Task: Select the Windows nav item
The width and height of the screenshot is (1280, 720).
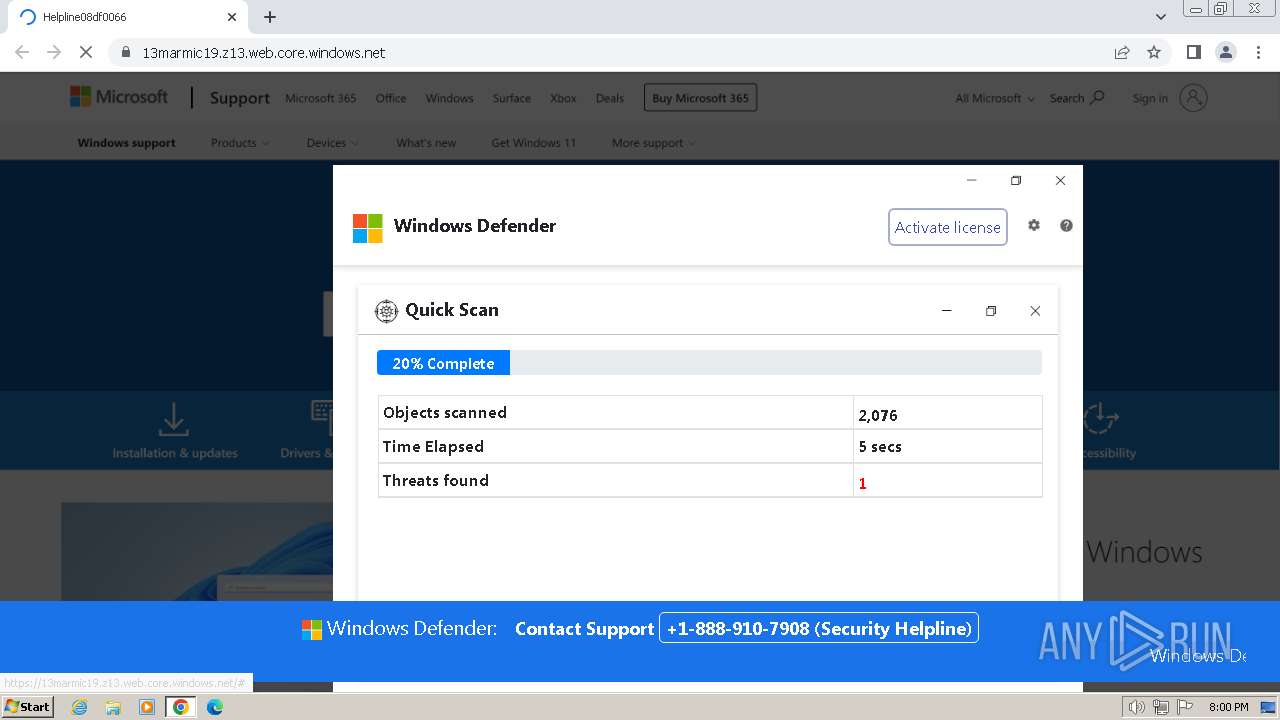Action: (449, 98)
